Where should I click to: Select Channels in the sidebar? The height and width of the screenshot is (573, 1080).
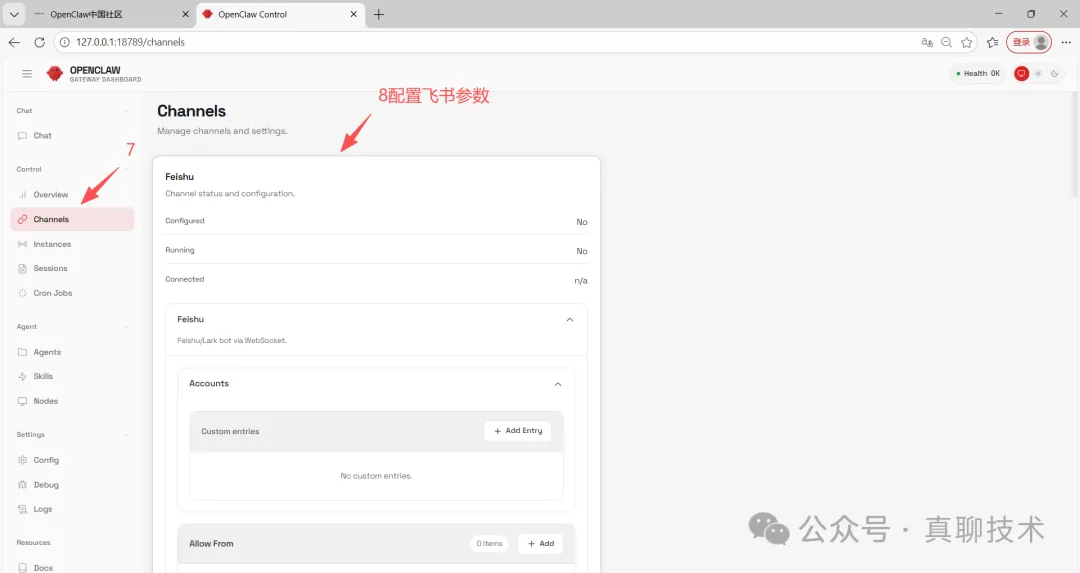tap(72, 219)
